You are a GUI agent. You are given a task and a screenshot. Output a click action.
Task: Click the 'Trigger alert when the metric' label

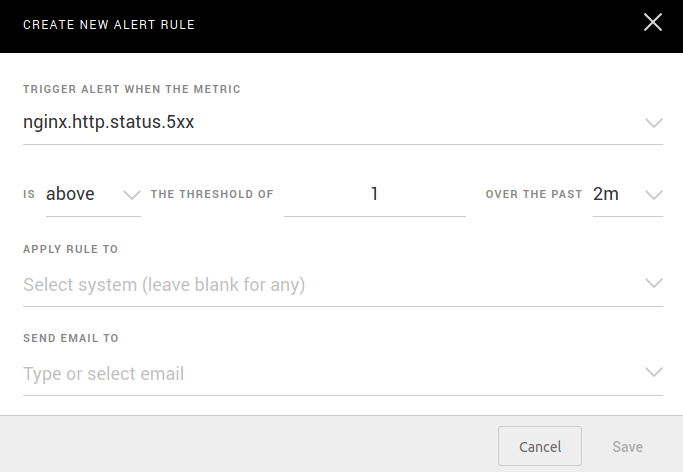pyautogui.click(x=132, y=89)
